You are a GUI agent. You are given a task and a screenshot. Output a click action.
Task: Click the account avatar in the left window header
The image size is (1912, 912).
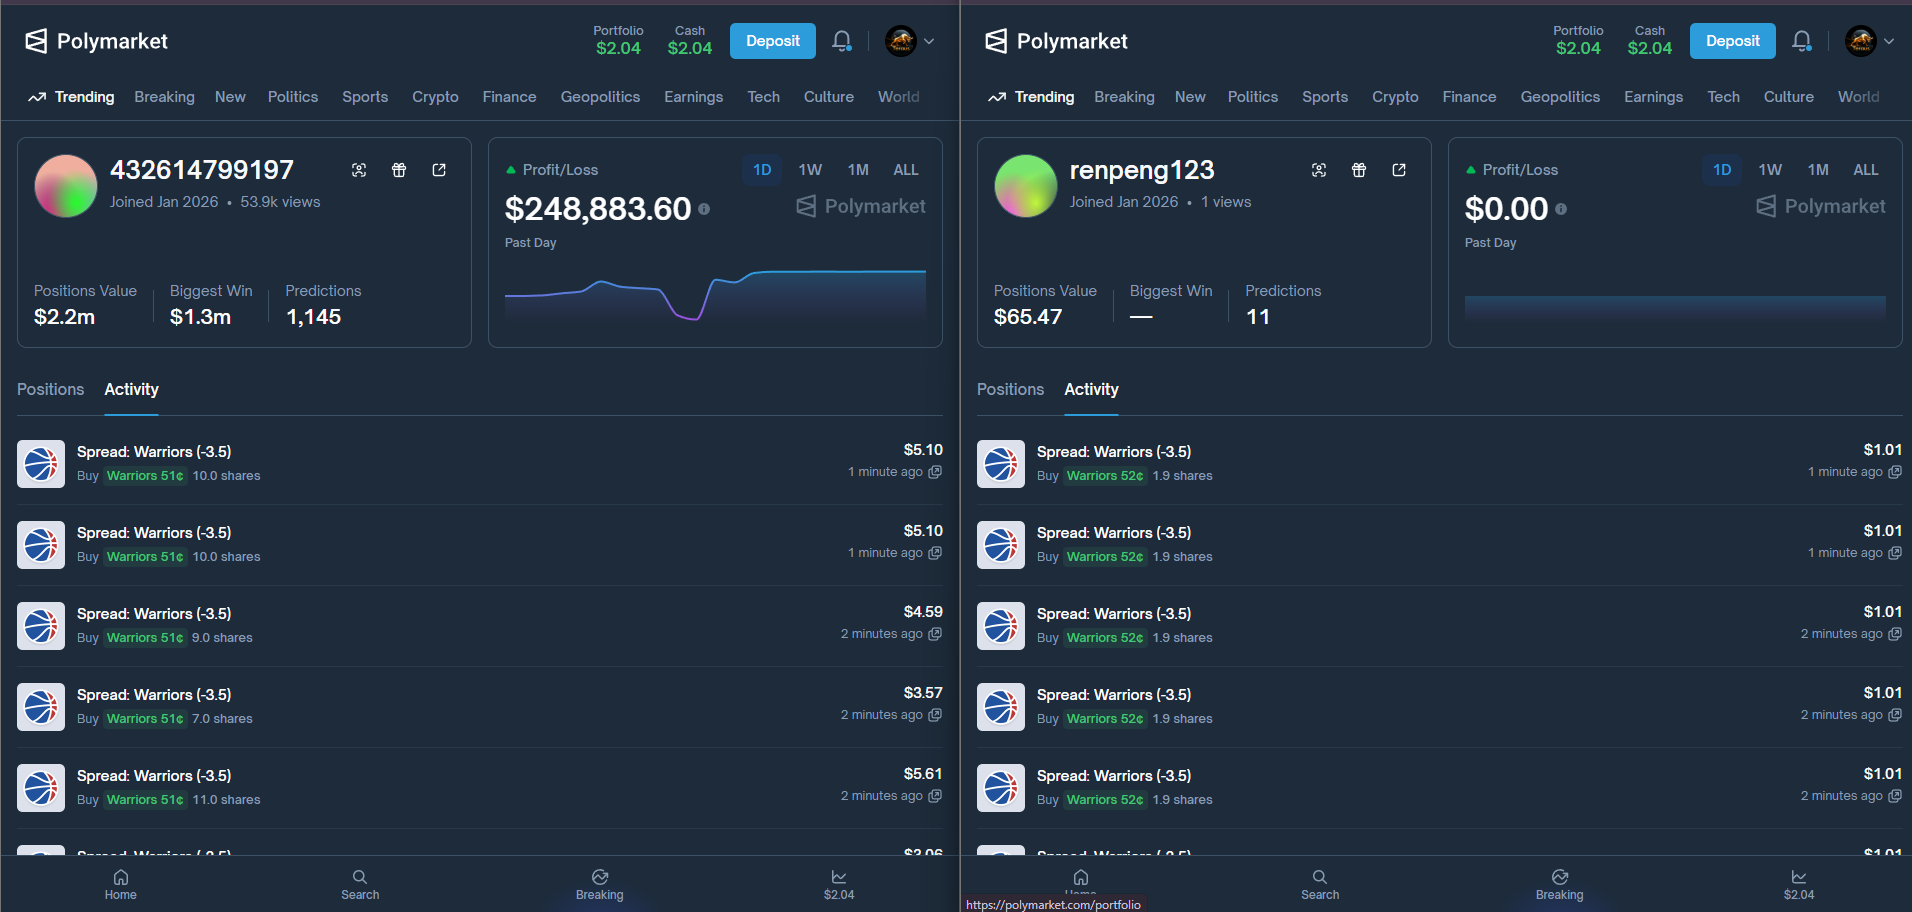tap(901, 41)
